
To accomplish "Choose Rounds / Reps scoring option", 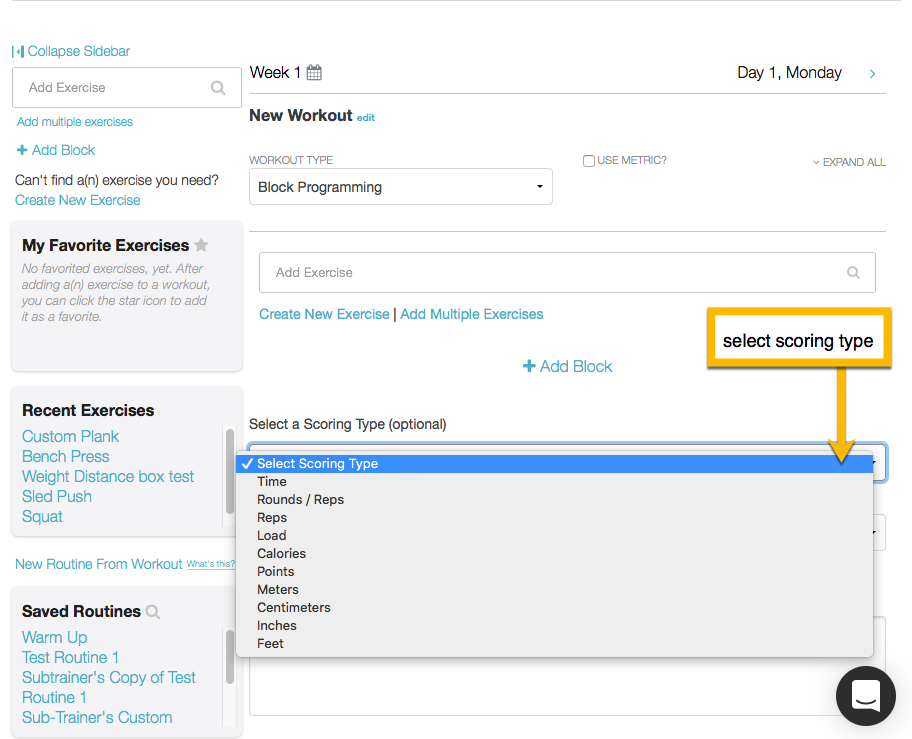I will click(x=300, y=500).
